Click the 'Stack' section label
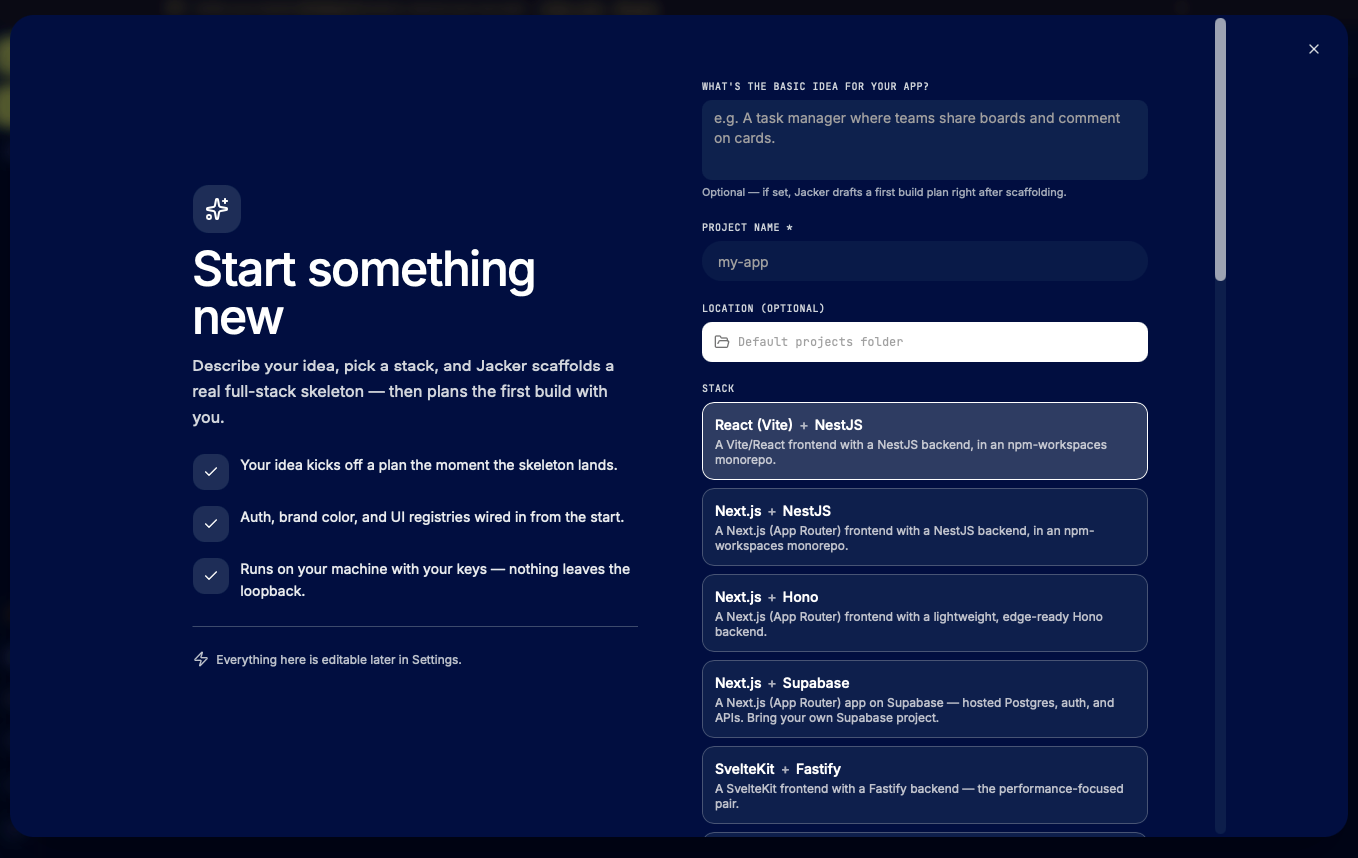This screenshot has width=1358, height=858. point(718,389)
